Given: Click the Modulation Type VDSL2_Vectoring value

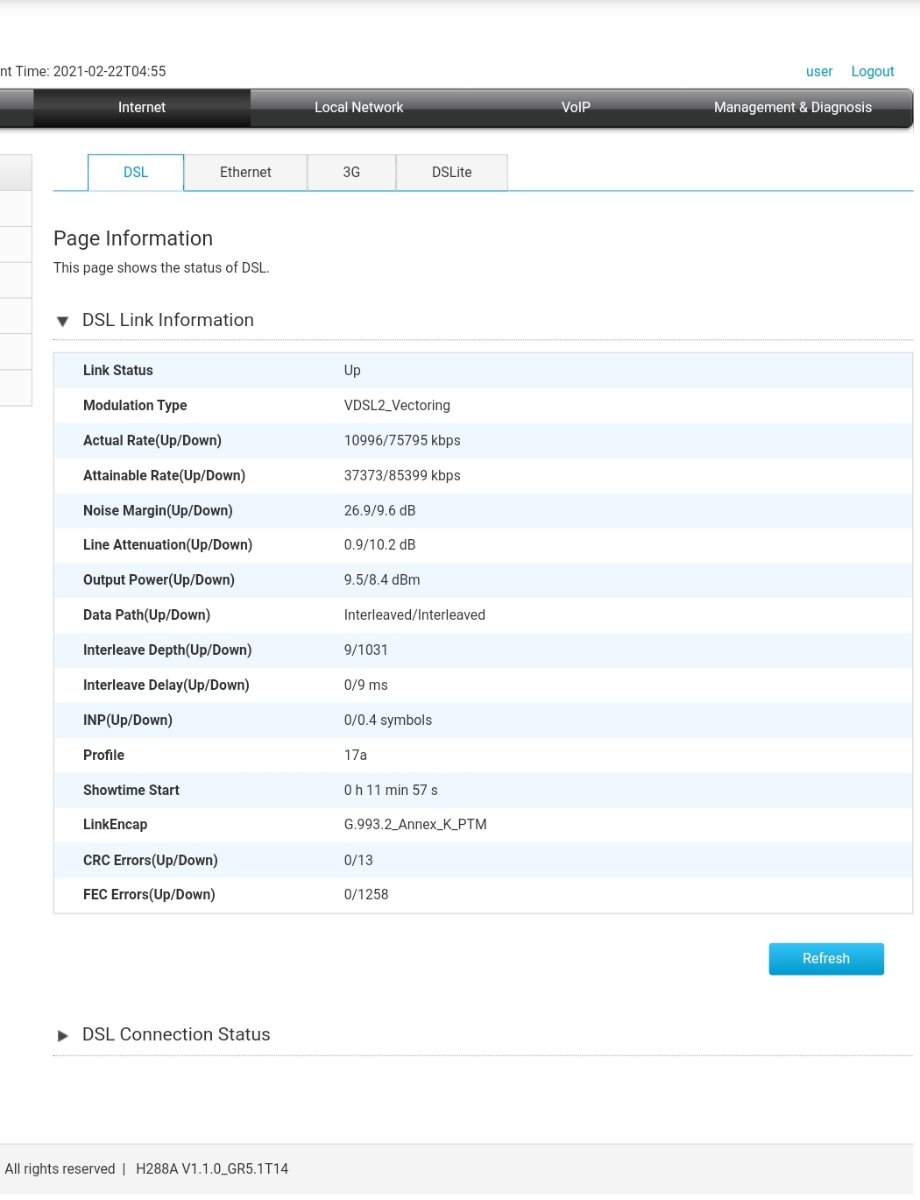Looking at the screenshot, I should point(397,406).
